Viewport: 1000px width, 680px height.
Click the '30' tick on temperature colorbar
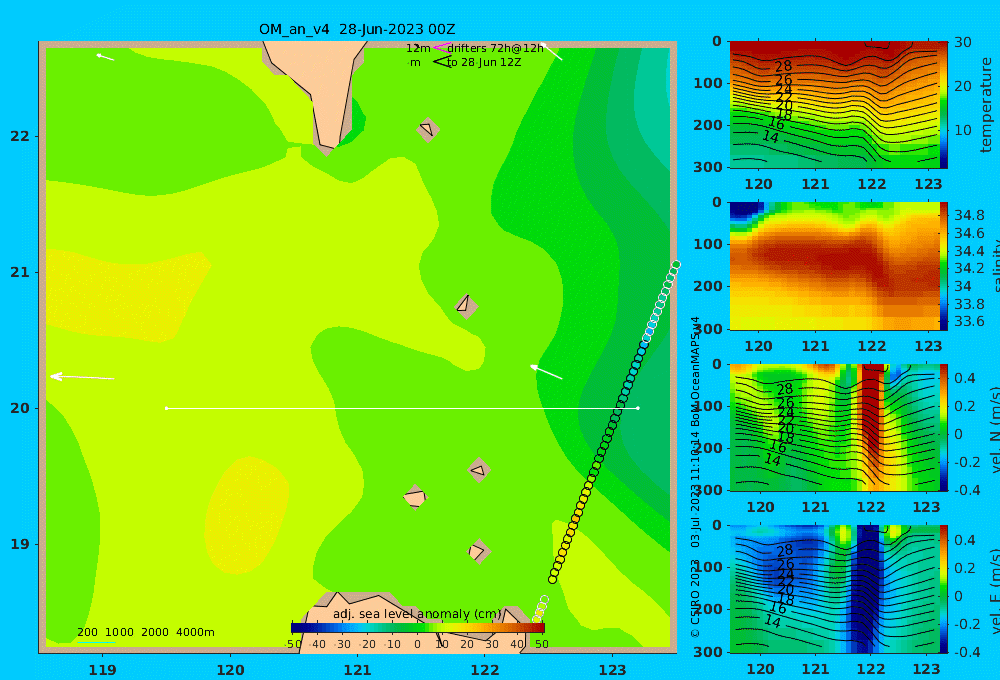tap(962, 42)
